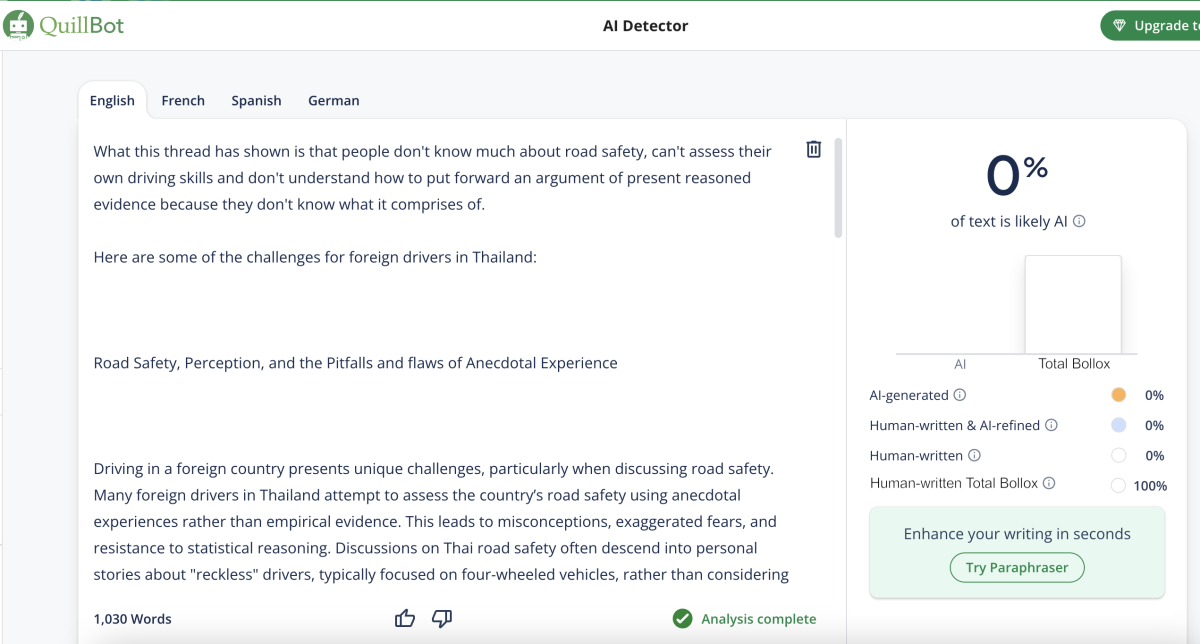Image resolution: width=1200 pixels, height=644 pixels.
Task: Switch to the Spanish language tab
Action: pos(256,101)
